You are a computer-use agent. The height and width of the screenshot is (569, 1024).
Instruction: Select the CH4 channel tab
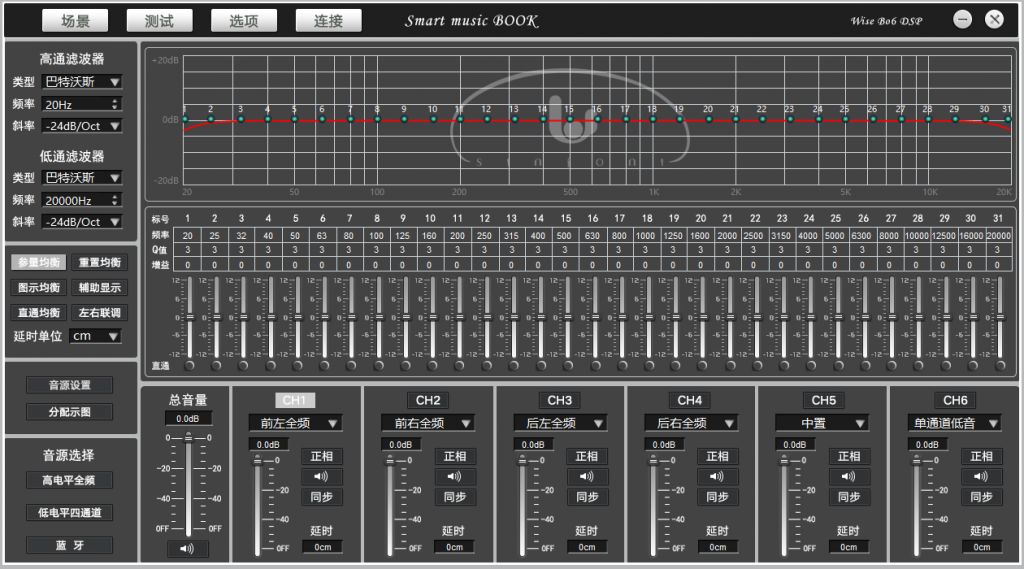(x=690, y=400)
